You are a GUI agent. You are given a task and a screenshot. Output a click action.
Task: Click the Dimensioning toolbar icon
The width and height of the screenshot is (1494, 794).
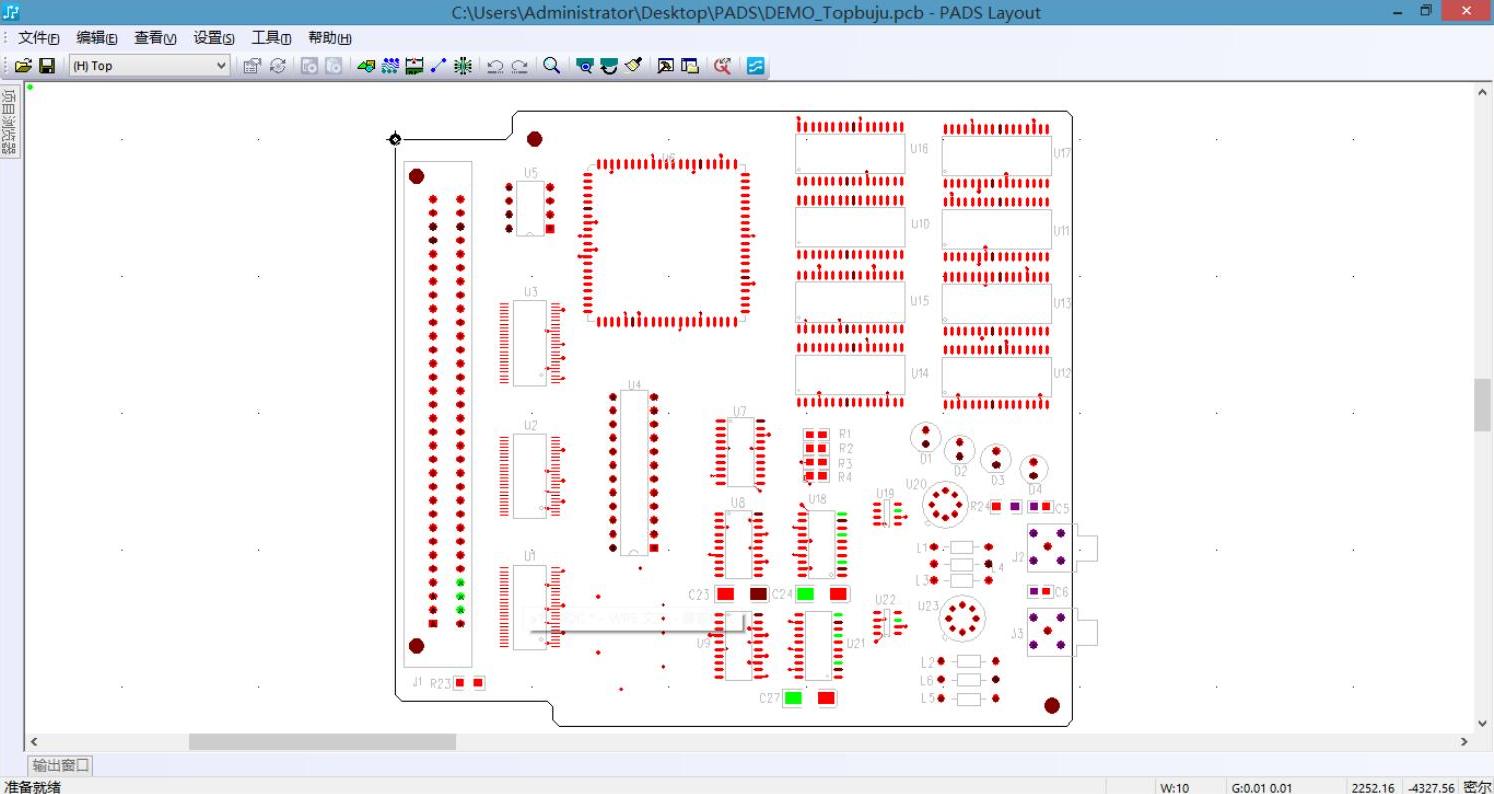[414, 66]
